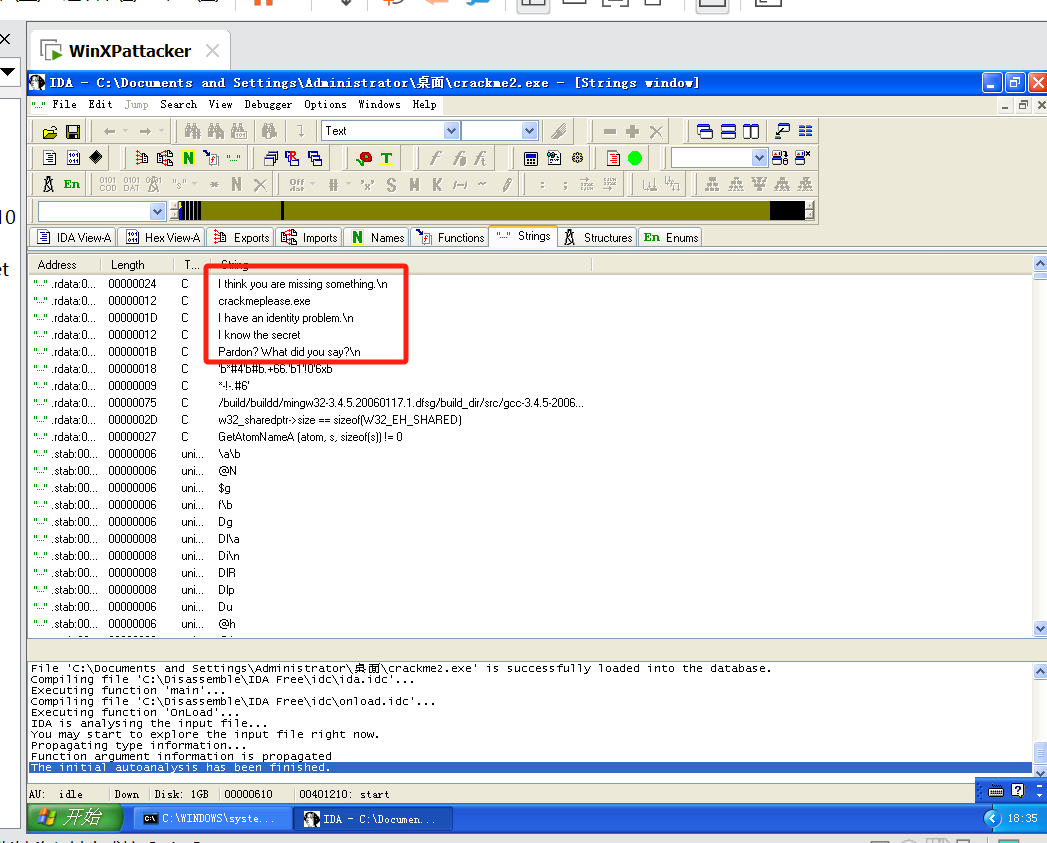Switch to the IDA View-A tab
The width and height of the screenshot is (1047, 843).
tap(73, 237)
